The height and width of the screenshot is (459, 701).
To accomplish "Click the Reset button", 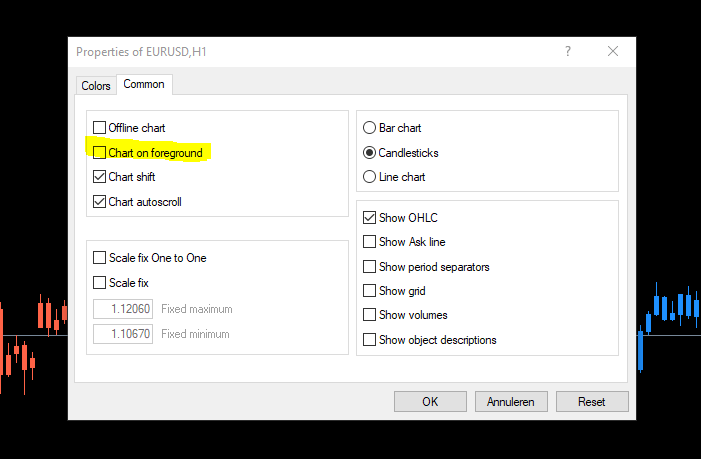I will tap(591, 402).
